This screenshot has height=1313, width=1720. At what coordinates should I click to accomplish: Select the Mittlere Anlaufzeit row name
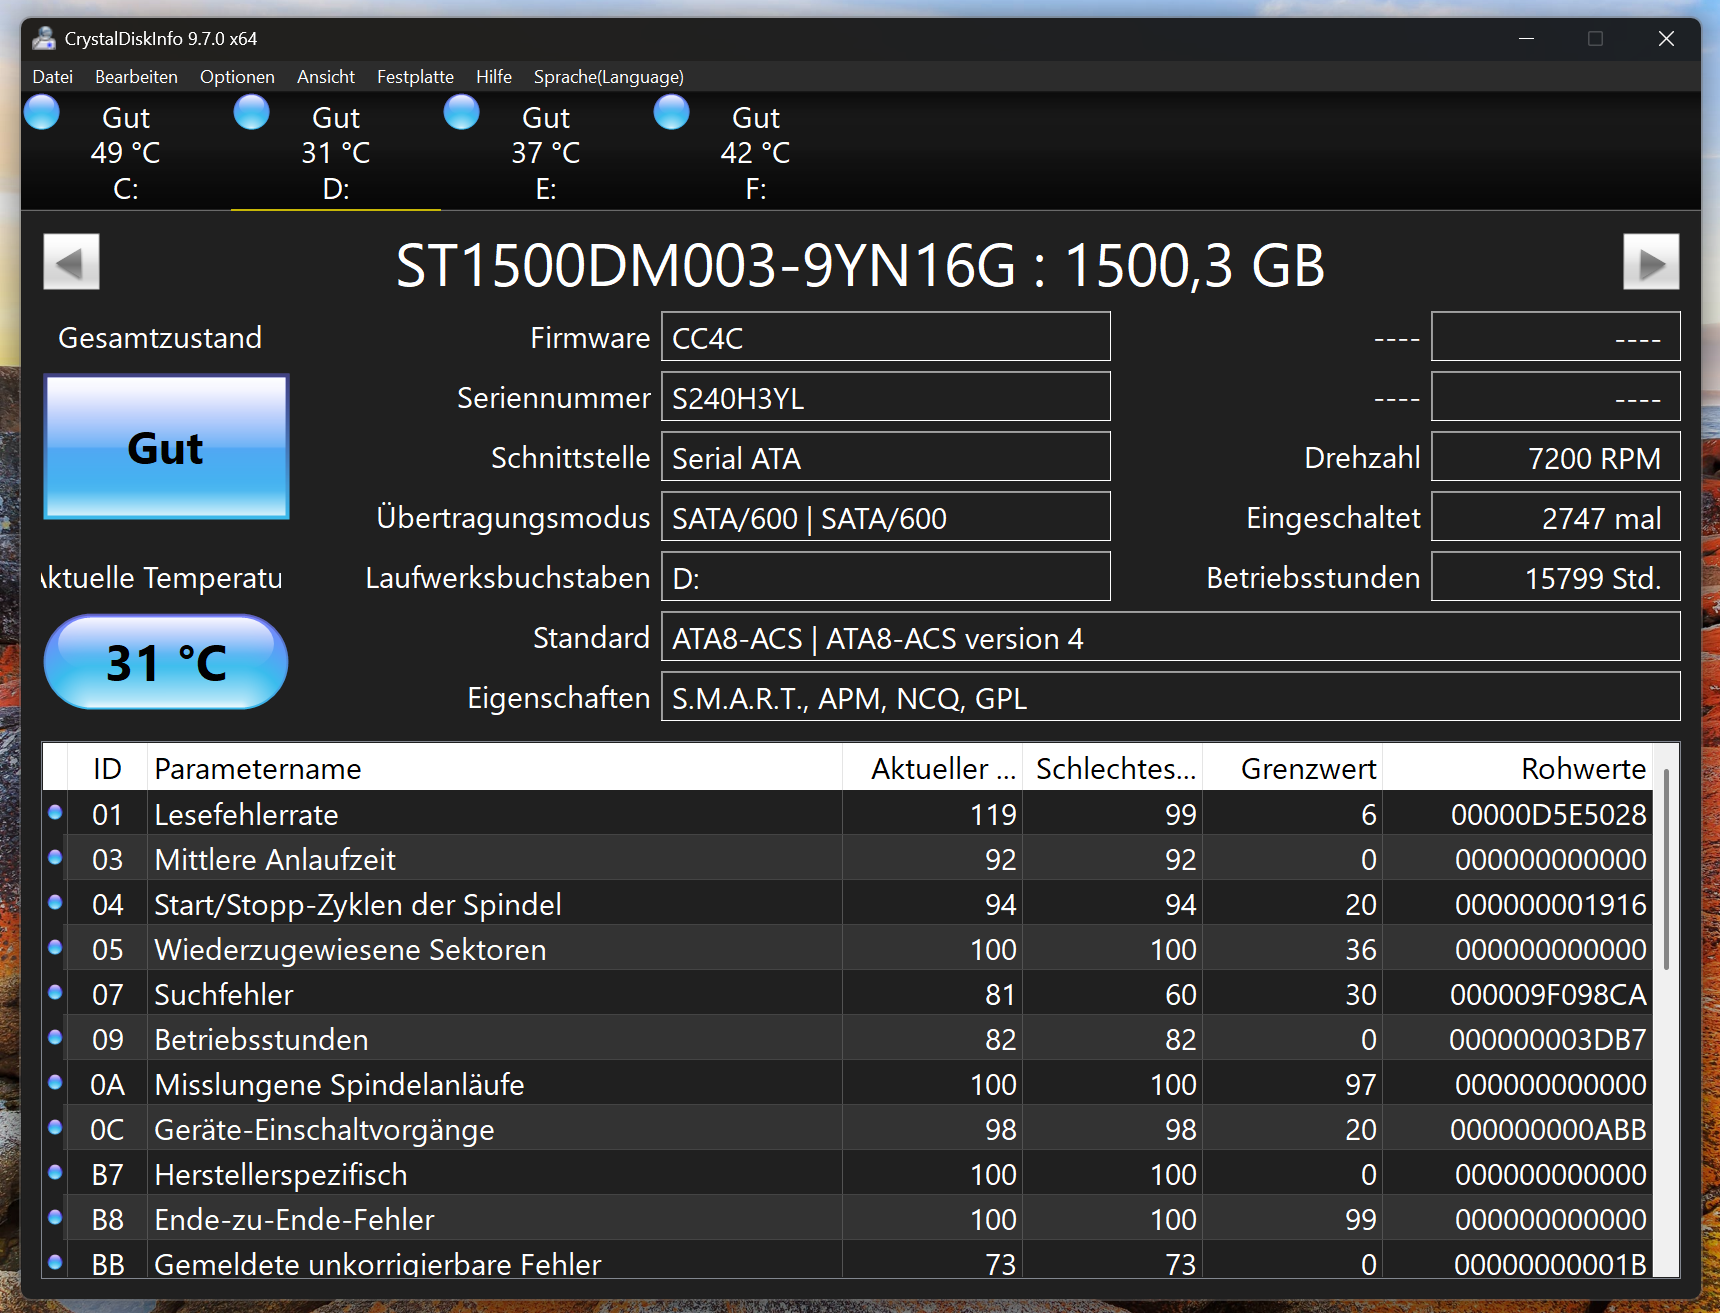[x=275, y=860]
